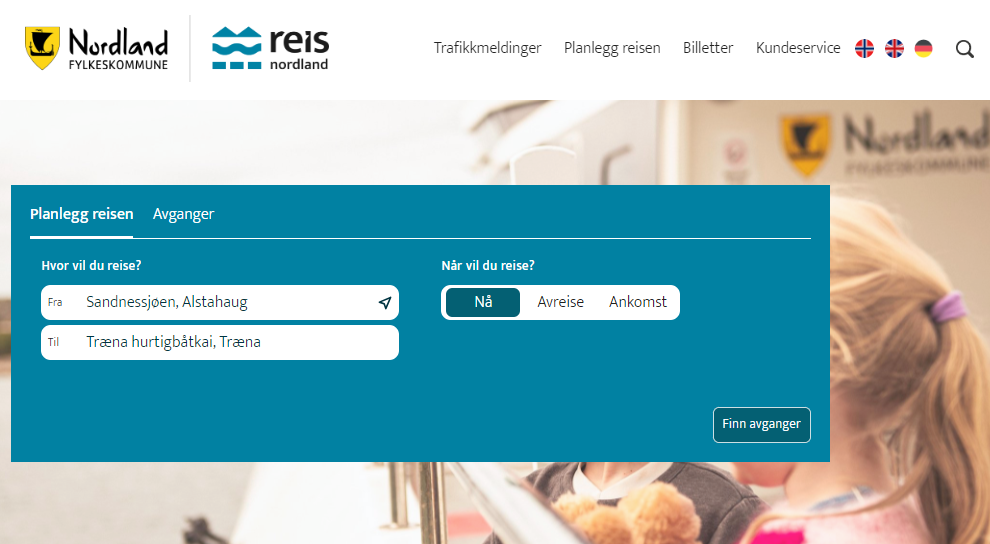Open Planlegg reisen in the top navigation
This screenshot has width=990, height=544.
(x=612, y=48)
